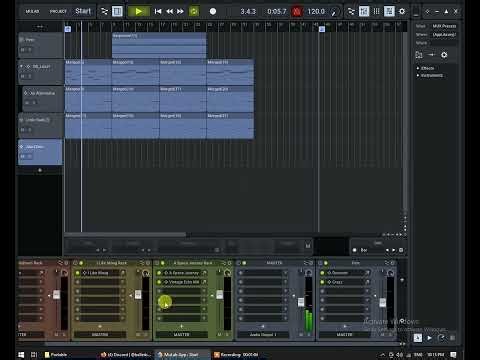This screenshot has height=360, width=480.
Task: Click the routing icon right of the tempo
Action: 351,11
